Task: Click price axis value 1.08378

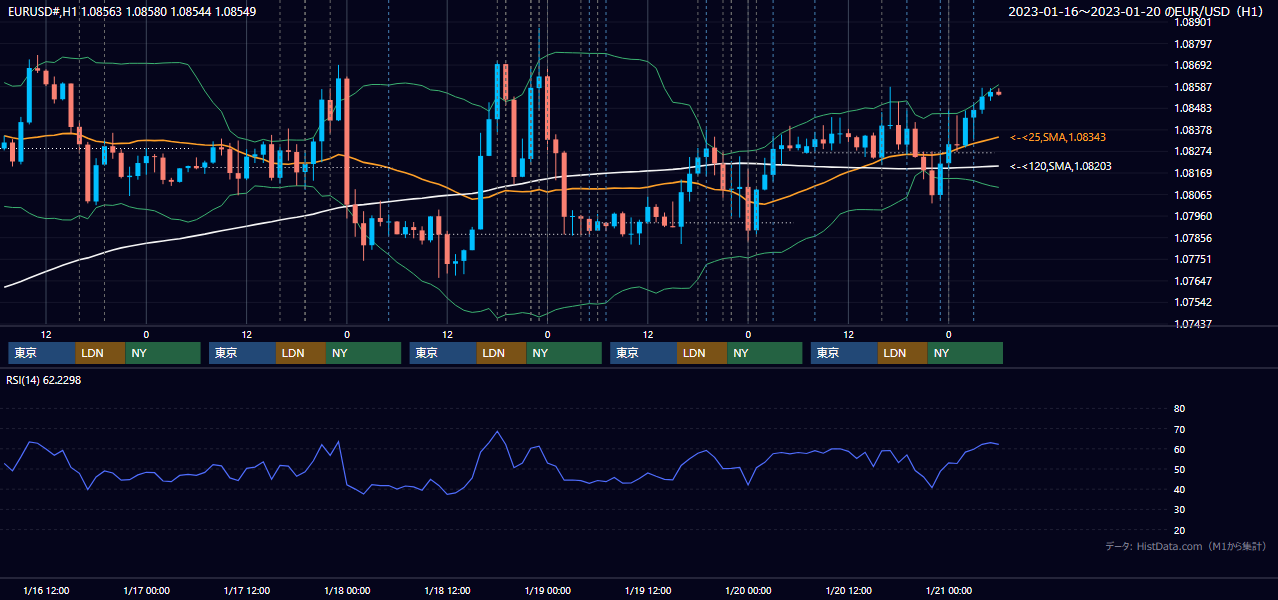Action: [1192, 130]
